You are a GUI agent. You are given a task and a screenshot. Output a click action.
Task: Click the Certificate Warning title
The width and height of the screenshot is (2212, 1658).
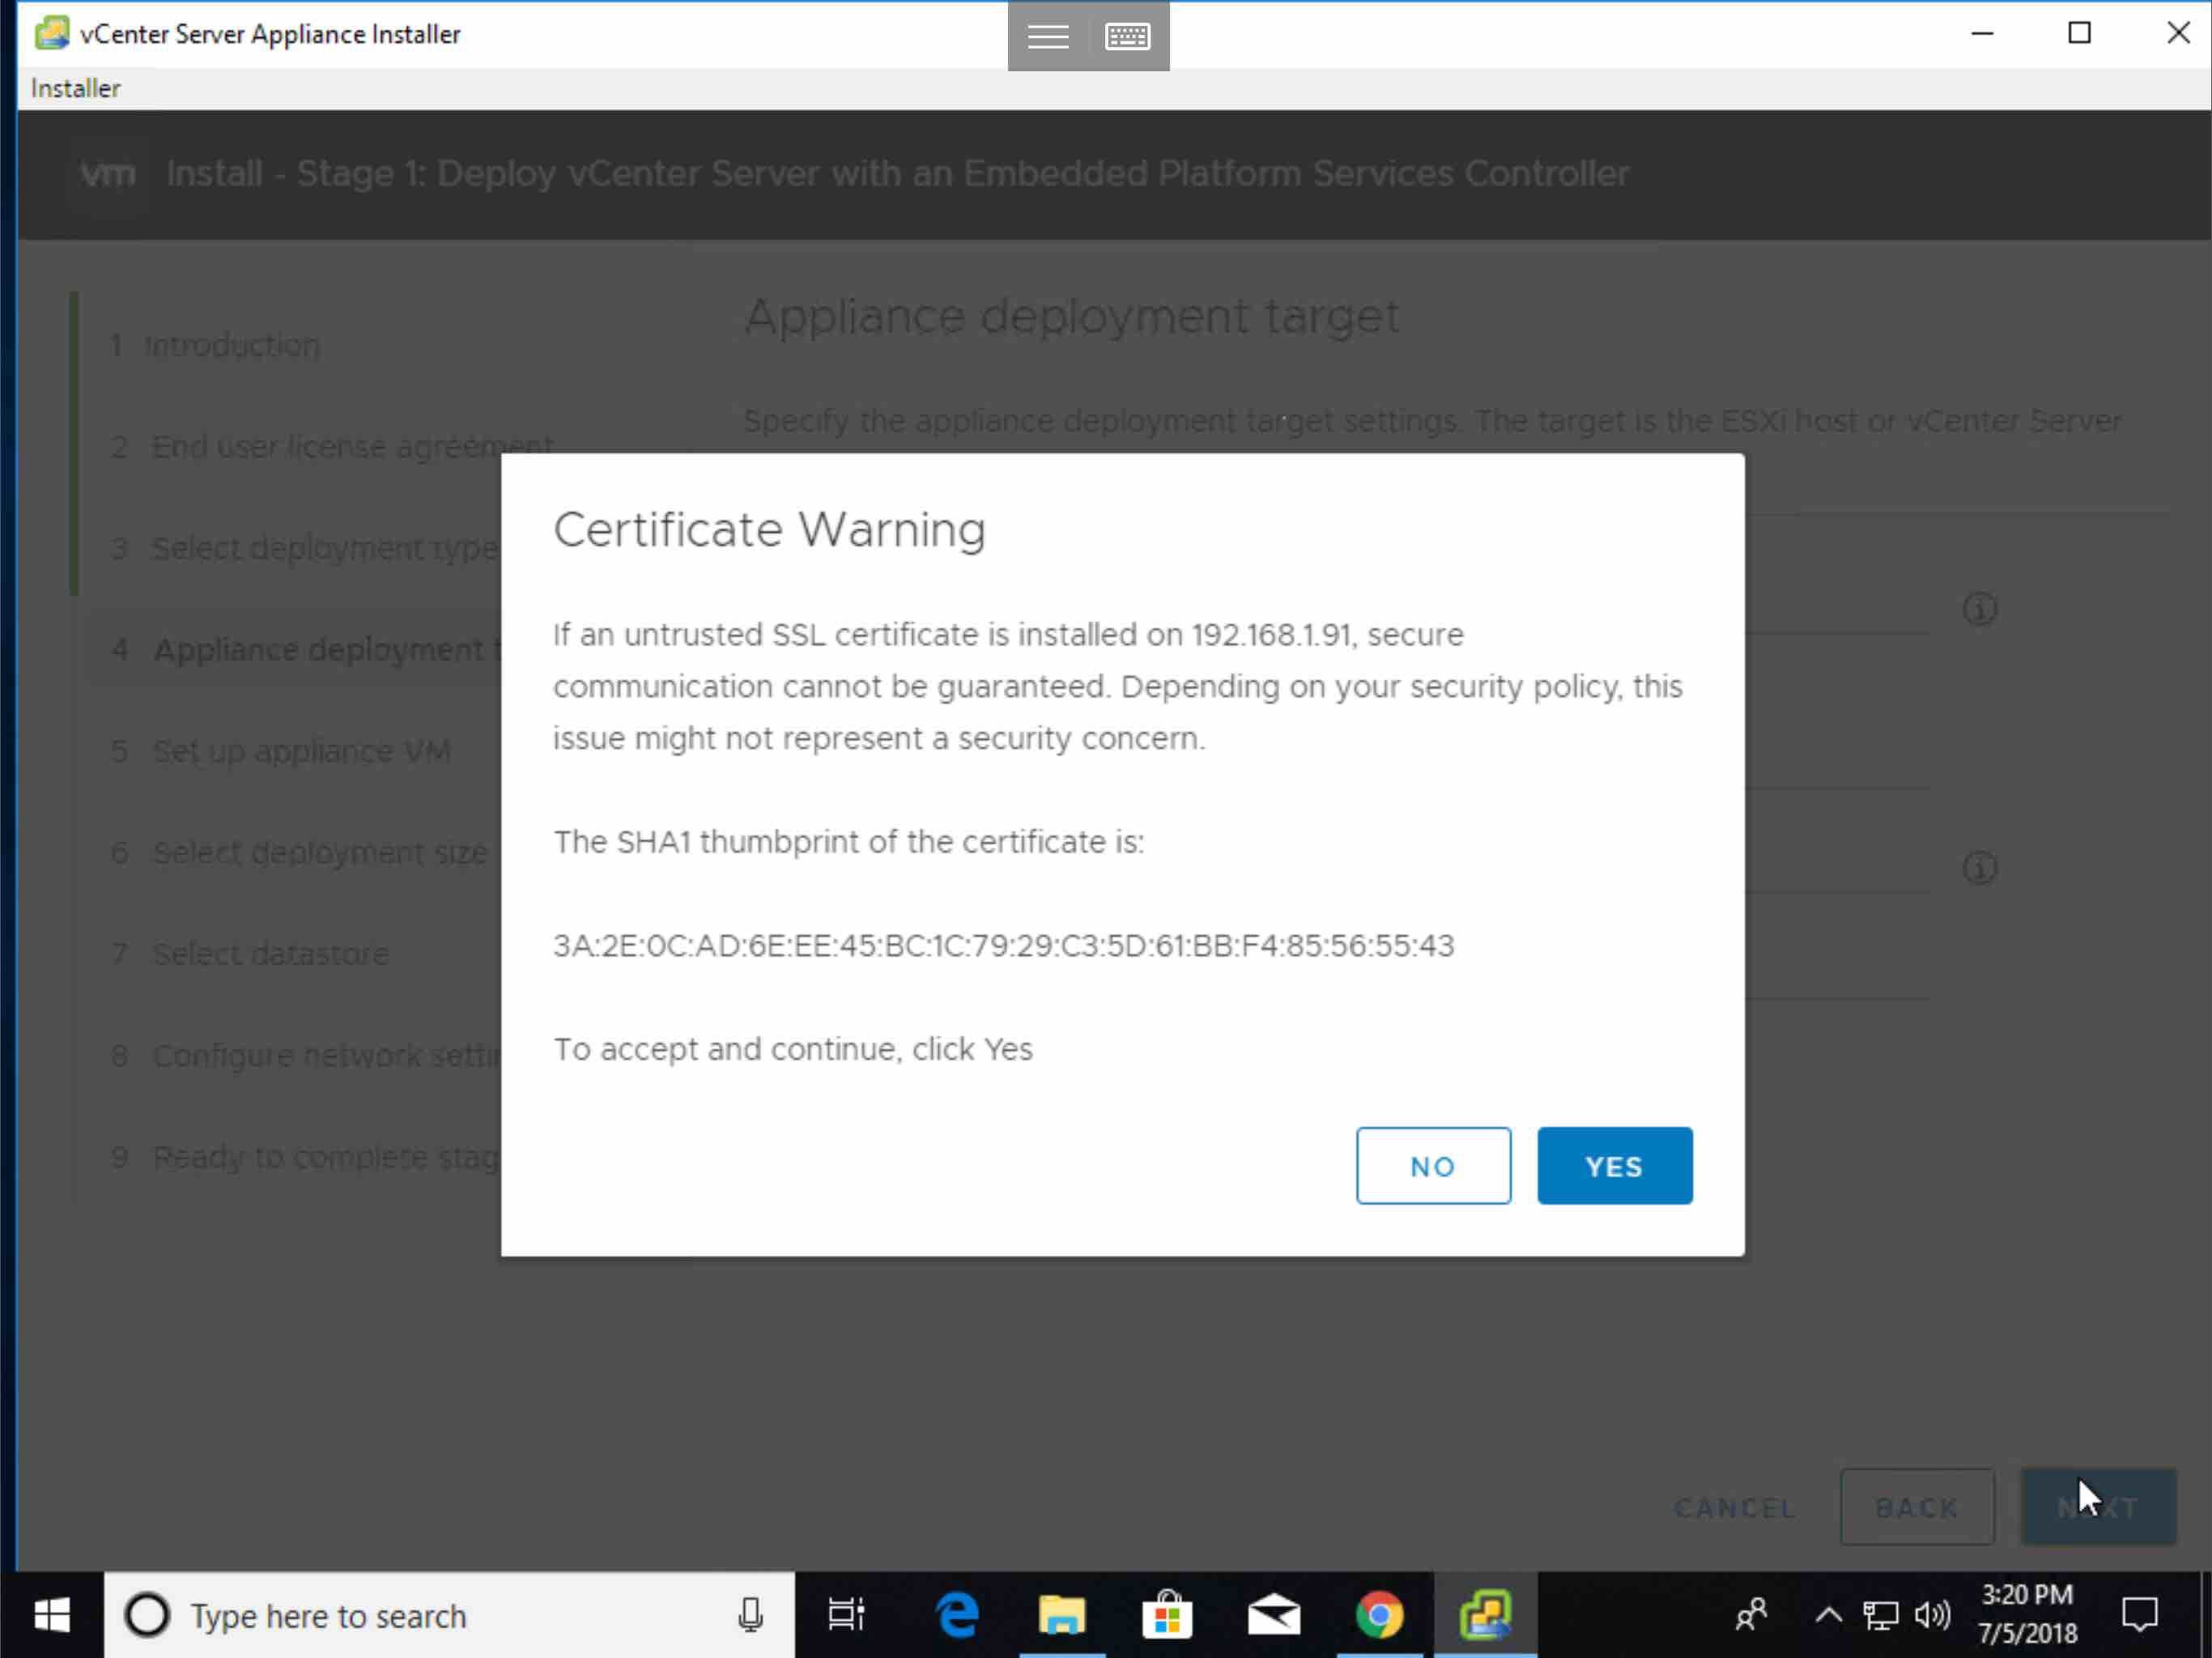click(769, 529)
